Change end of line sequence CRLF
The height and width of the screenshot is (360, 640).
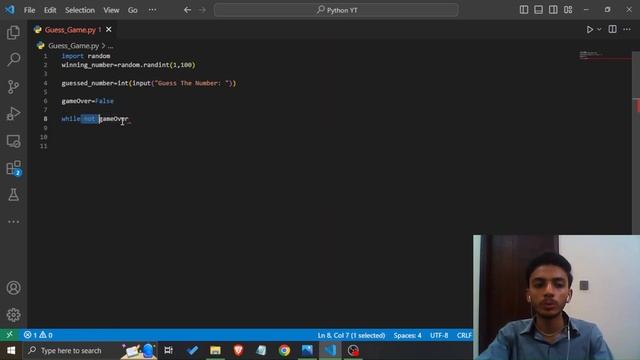[464, 335]
